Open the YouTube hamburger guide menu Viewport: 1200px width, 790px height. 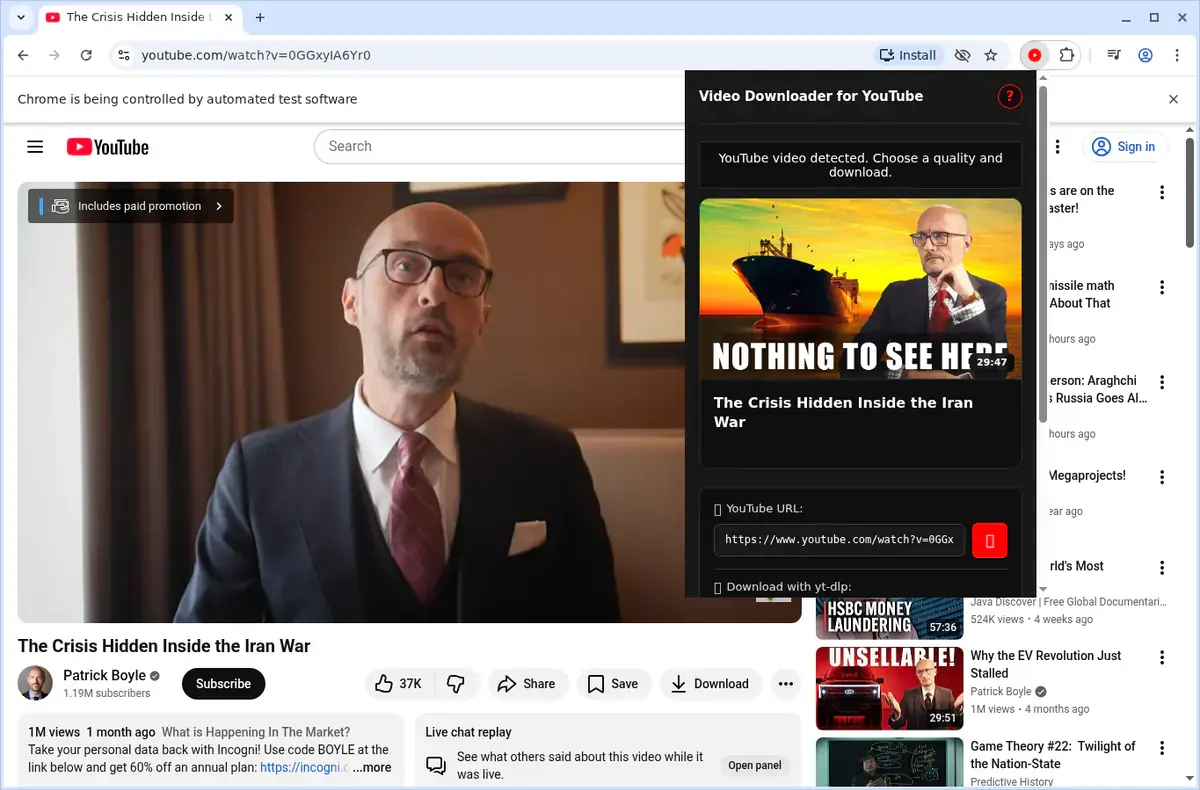pos(35,147)
